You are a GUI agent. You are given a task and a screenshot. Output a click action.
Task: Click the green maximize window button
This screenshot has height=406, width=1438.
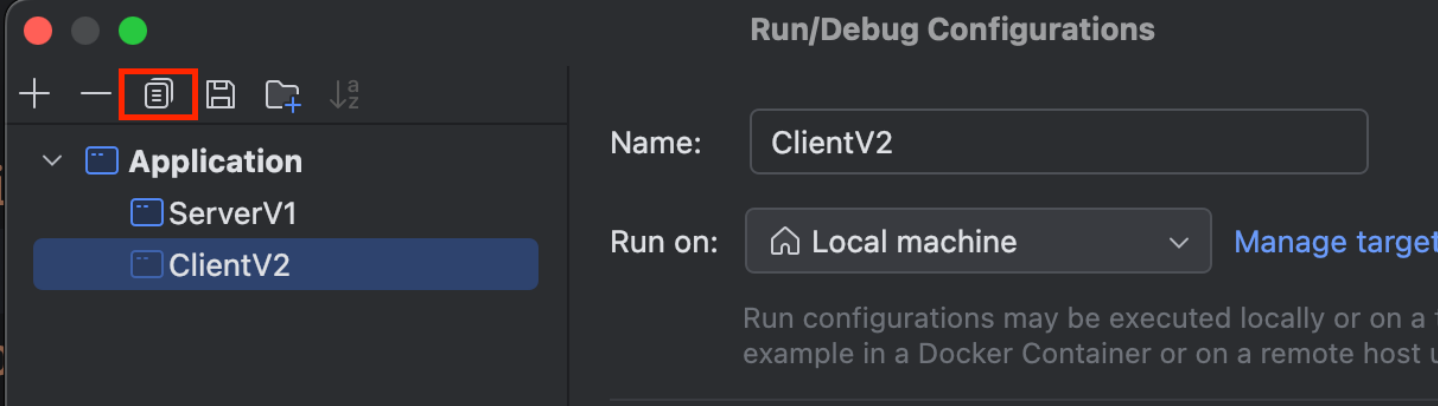(x=133, y=31)
